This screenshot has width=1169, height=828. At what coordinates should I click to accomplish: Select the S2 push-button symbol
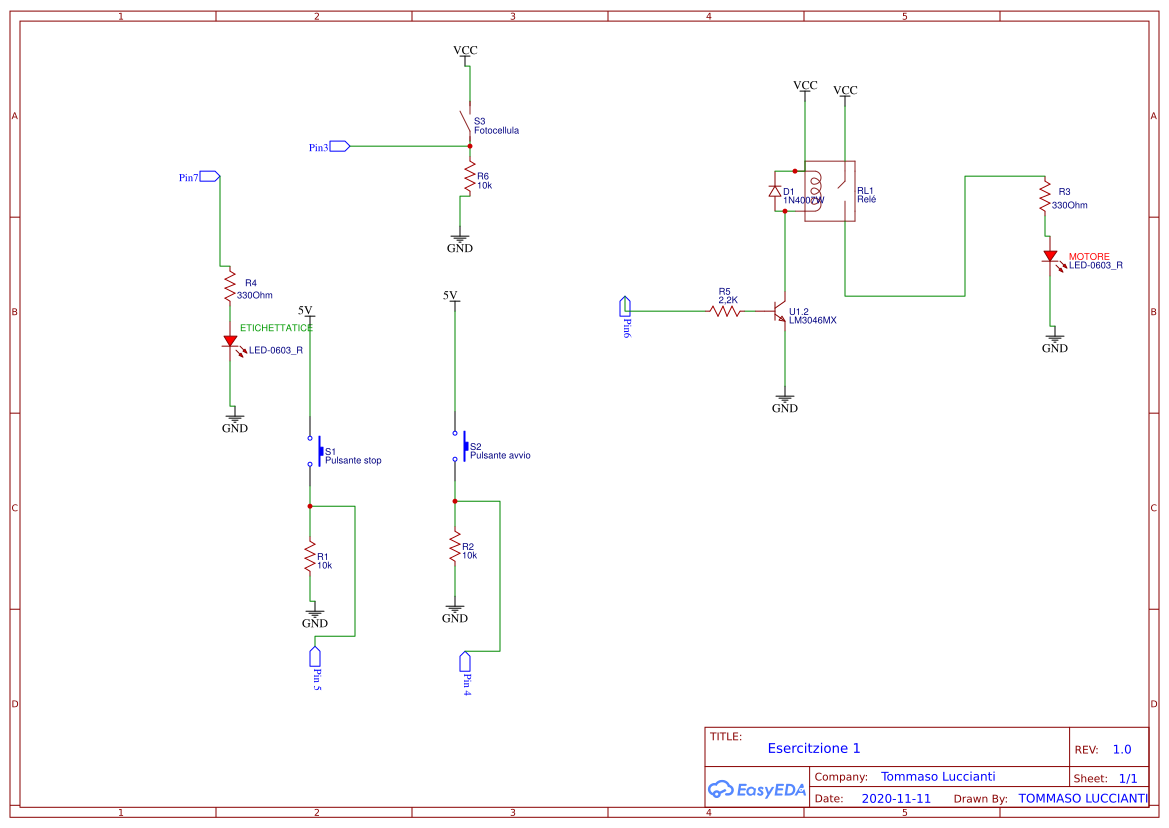tap(459, 446)
